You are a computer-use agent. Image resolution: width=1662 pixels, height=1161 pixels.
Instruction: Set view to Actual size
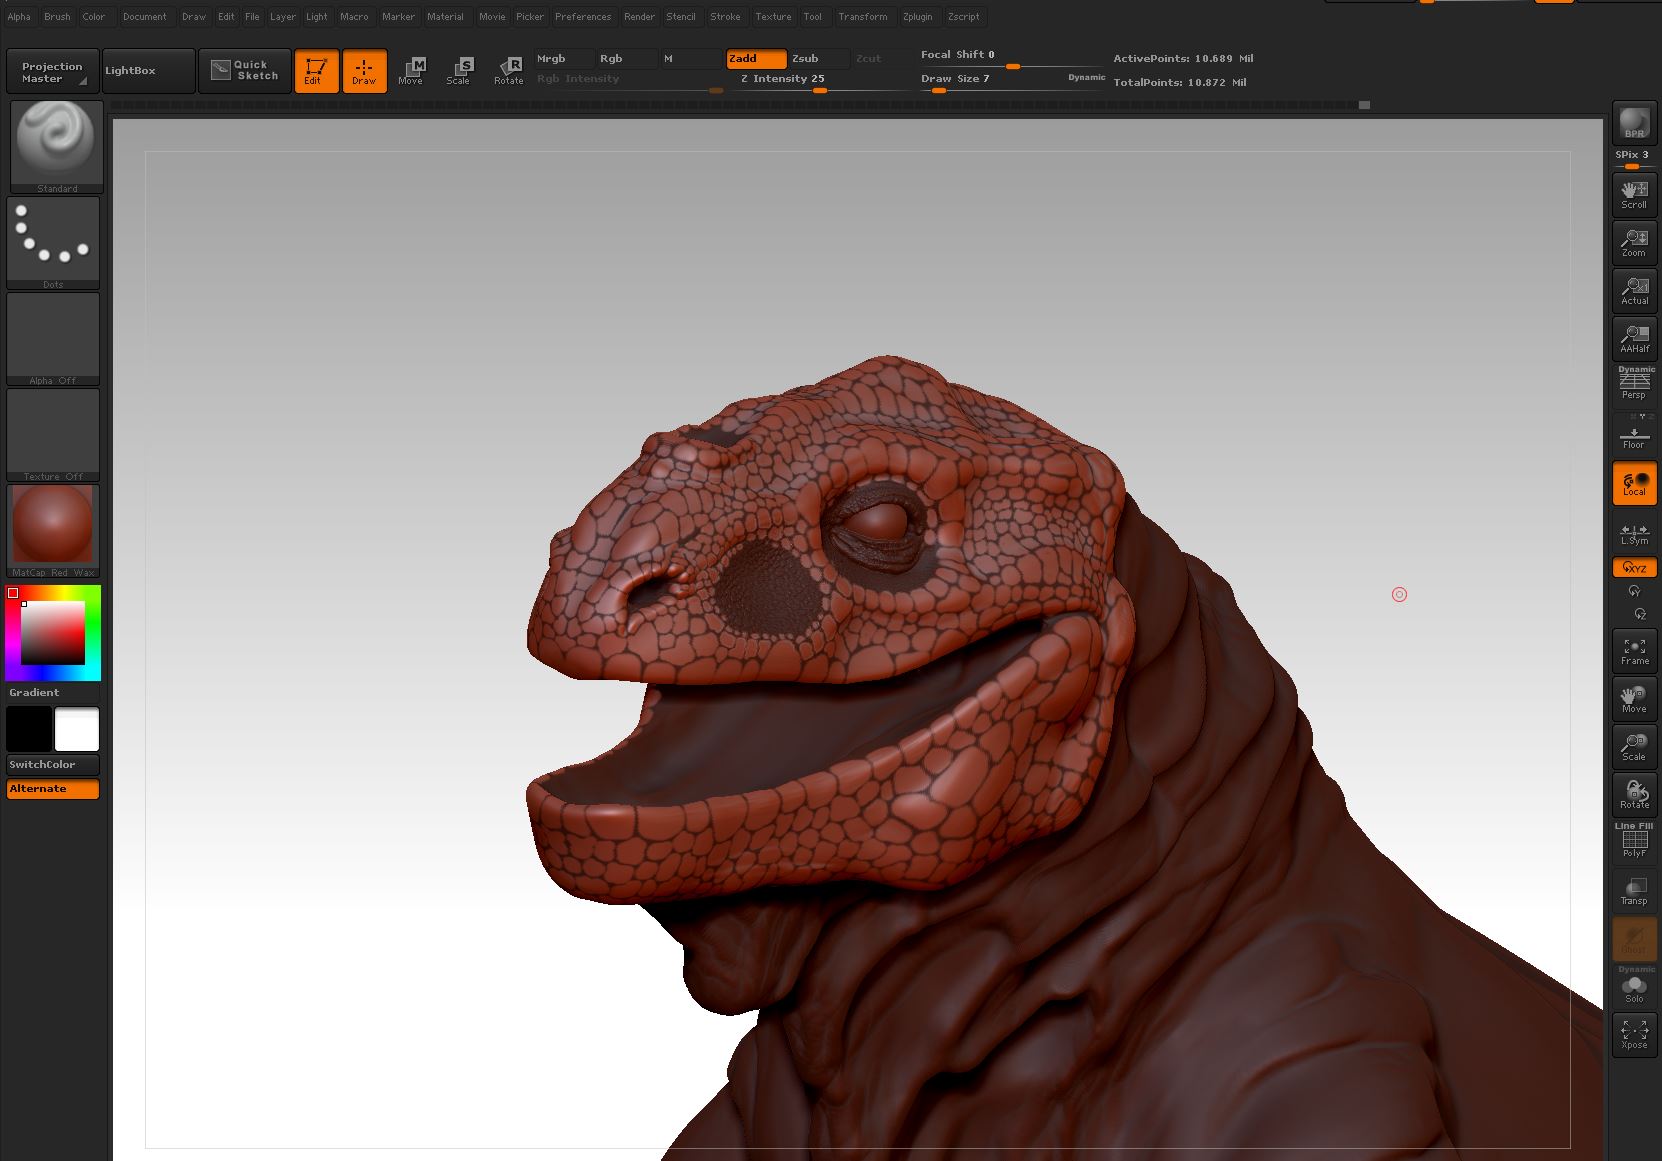[1634, 291]
